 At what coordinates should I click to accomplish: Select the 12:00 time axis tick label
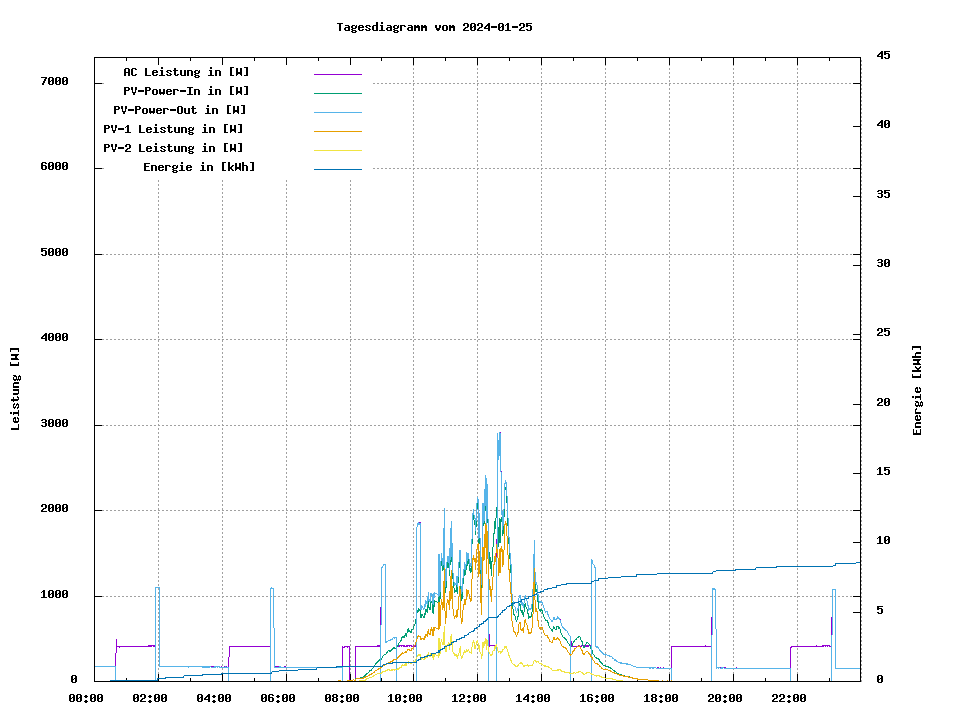click(469, 698)
